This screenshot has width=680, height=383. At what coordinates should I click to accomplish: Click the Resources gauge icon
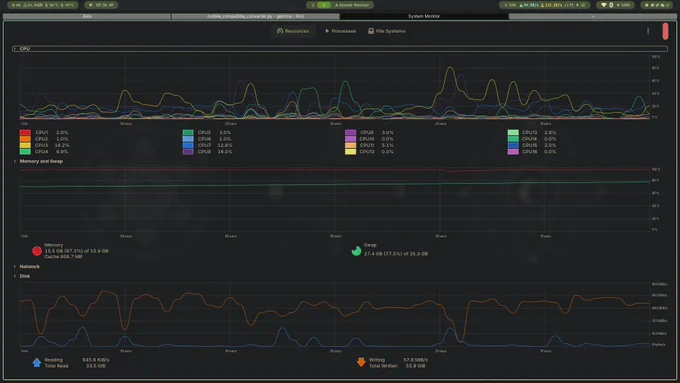tap(280, 31)
